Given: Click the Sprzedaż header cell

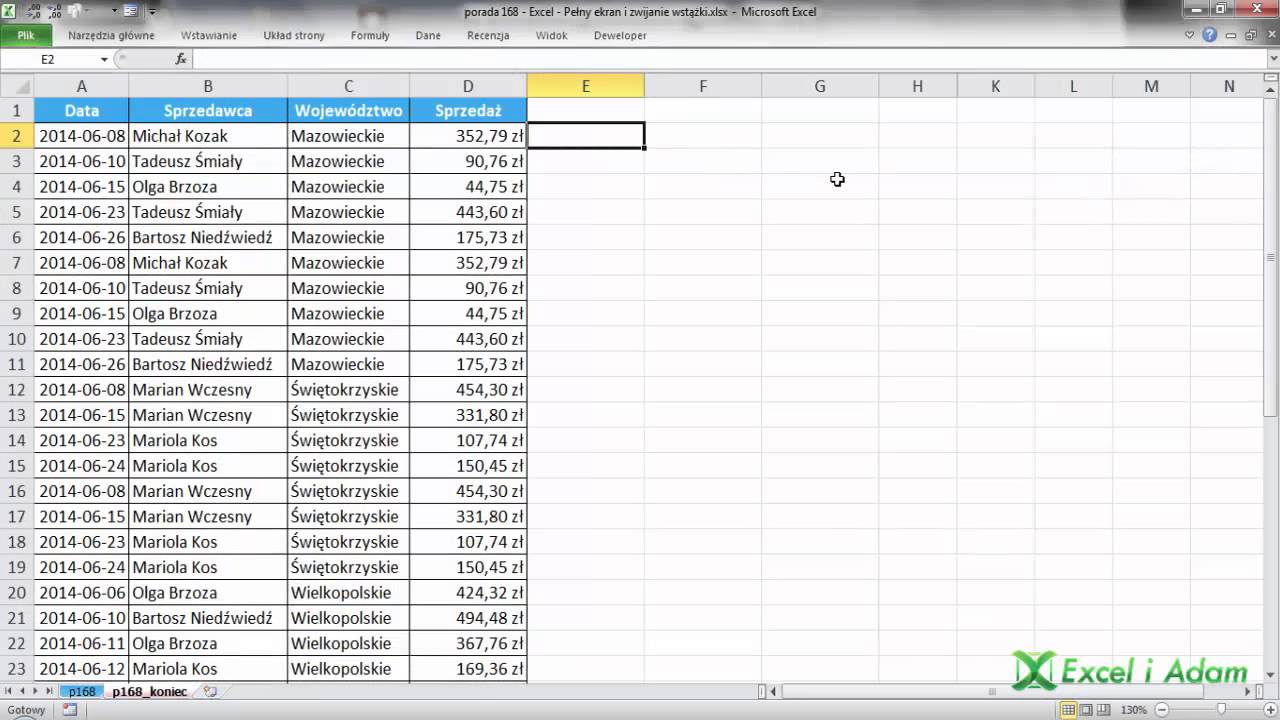Looking at the screenshot, I should [x=468, y=110].
